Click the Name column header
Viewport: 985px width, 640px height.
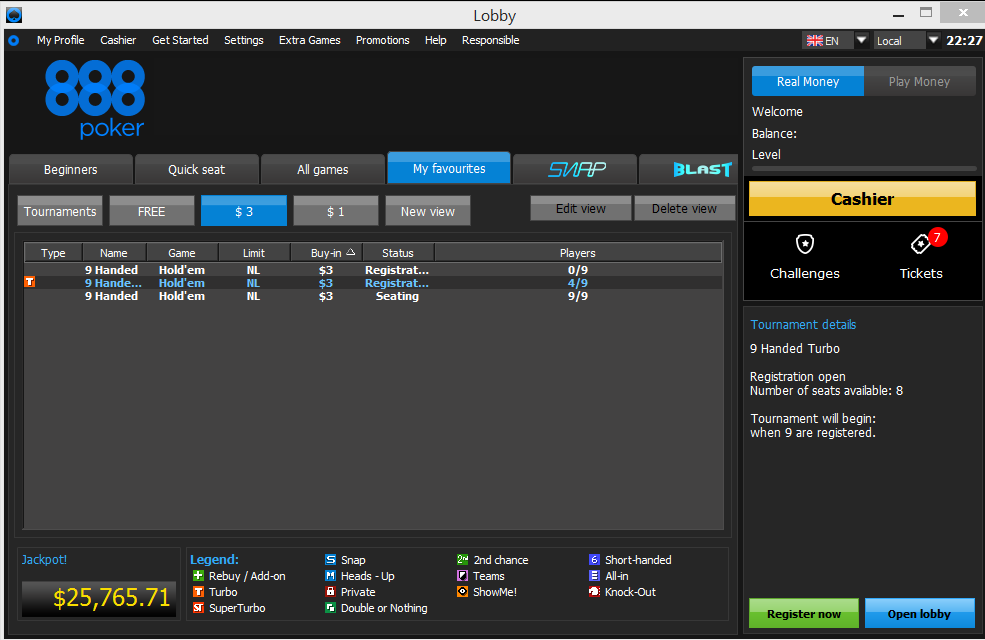click(114, 252)
